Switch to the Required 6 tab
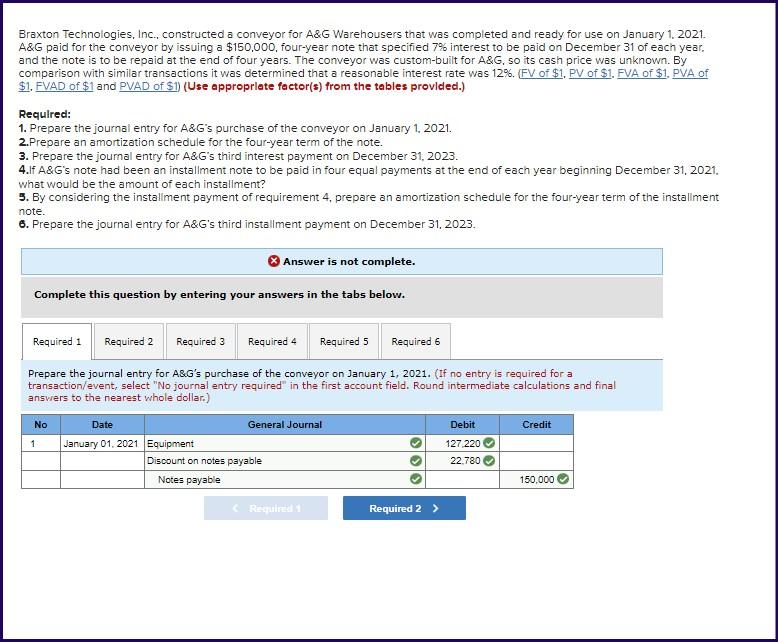Screen dimensions: 778x642 pos(415,341)
